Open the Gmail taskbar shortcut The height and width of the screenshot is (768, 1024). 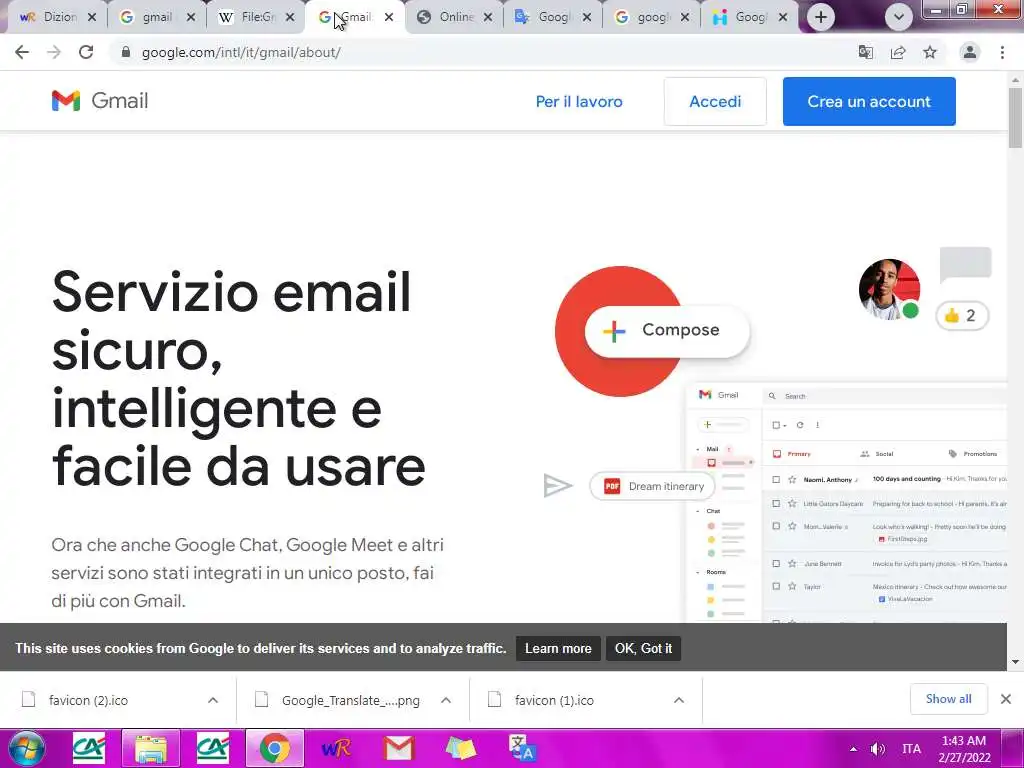tap(398, 748)
